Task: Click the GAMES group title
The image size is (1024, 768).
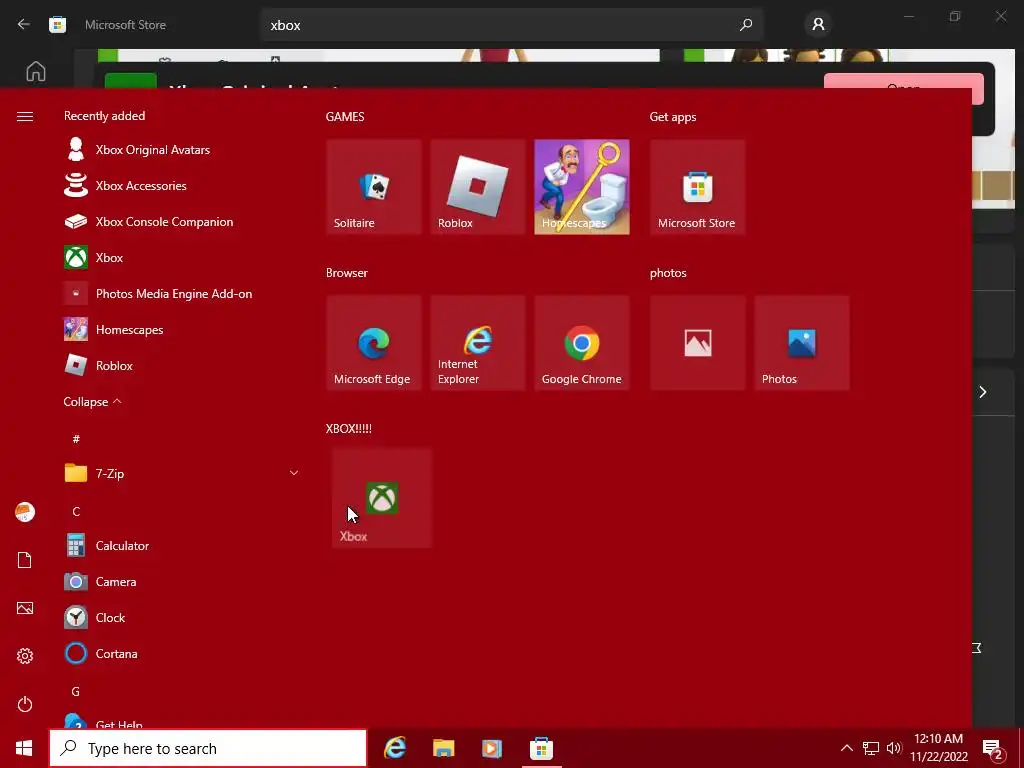Action: pyautogui.click(x=345, y=117)
